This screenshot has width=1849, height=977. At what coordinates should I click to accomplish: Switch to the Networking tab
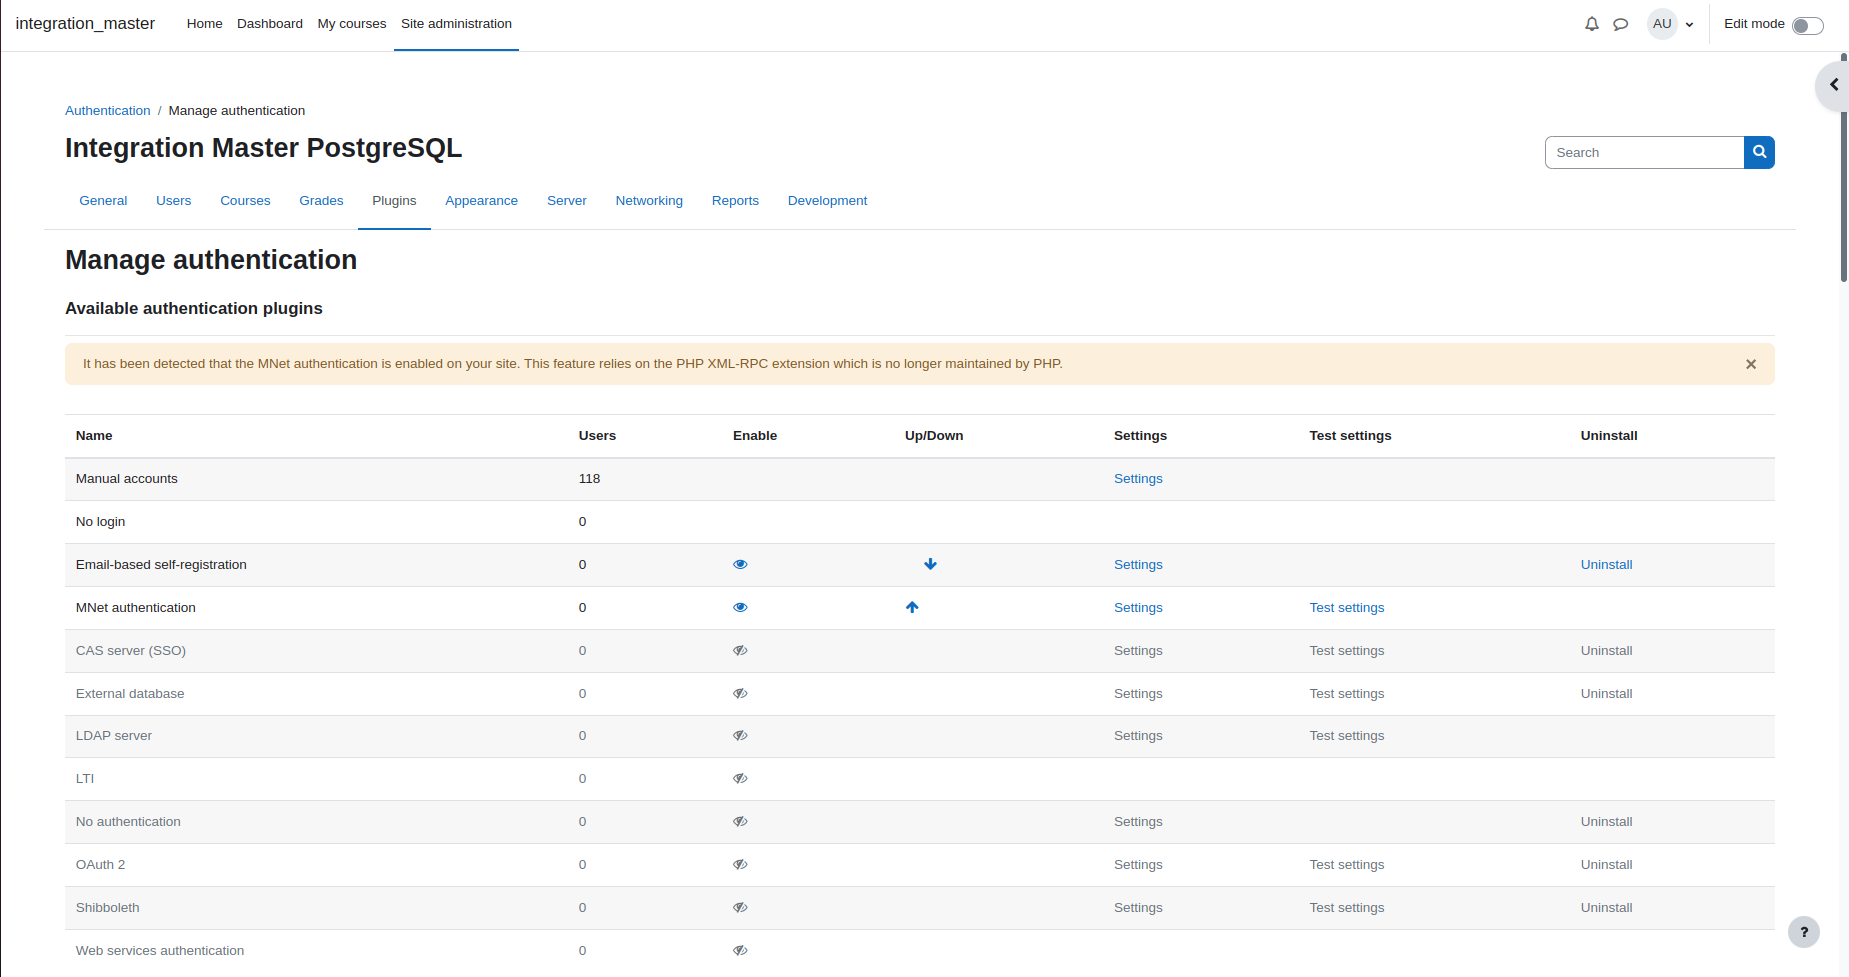pos(649,201)
